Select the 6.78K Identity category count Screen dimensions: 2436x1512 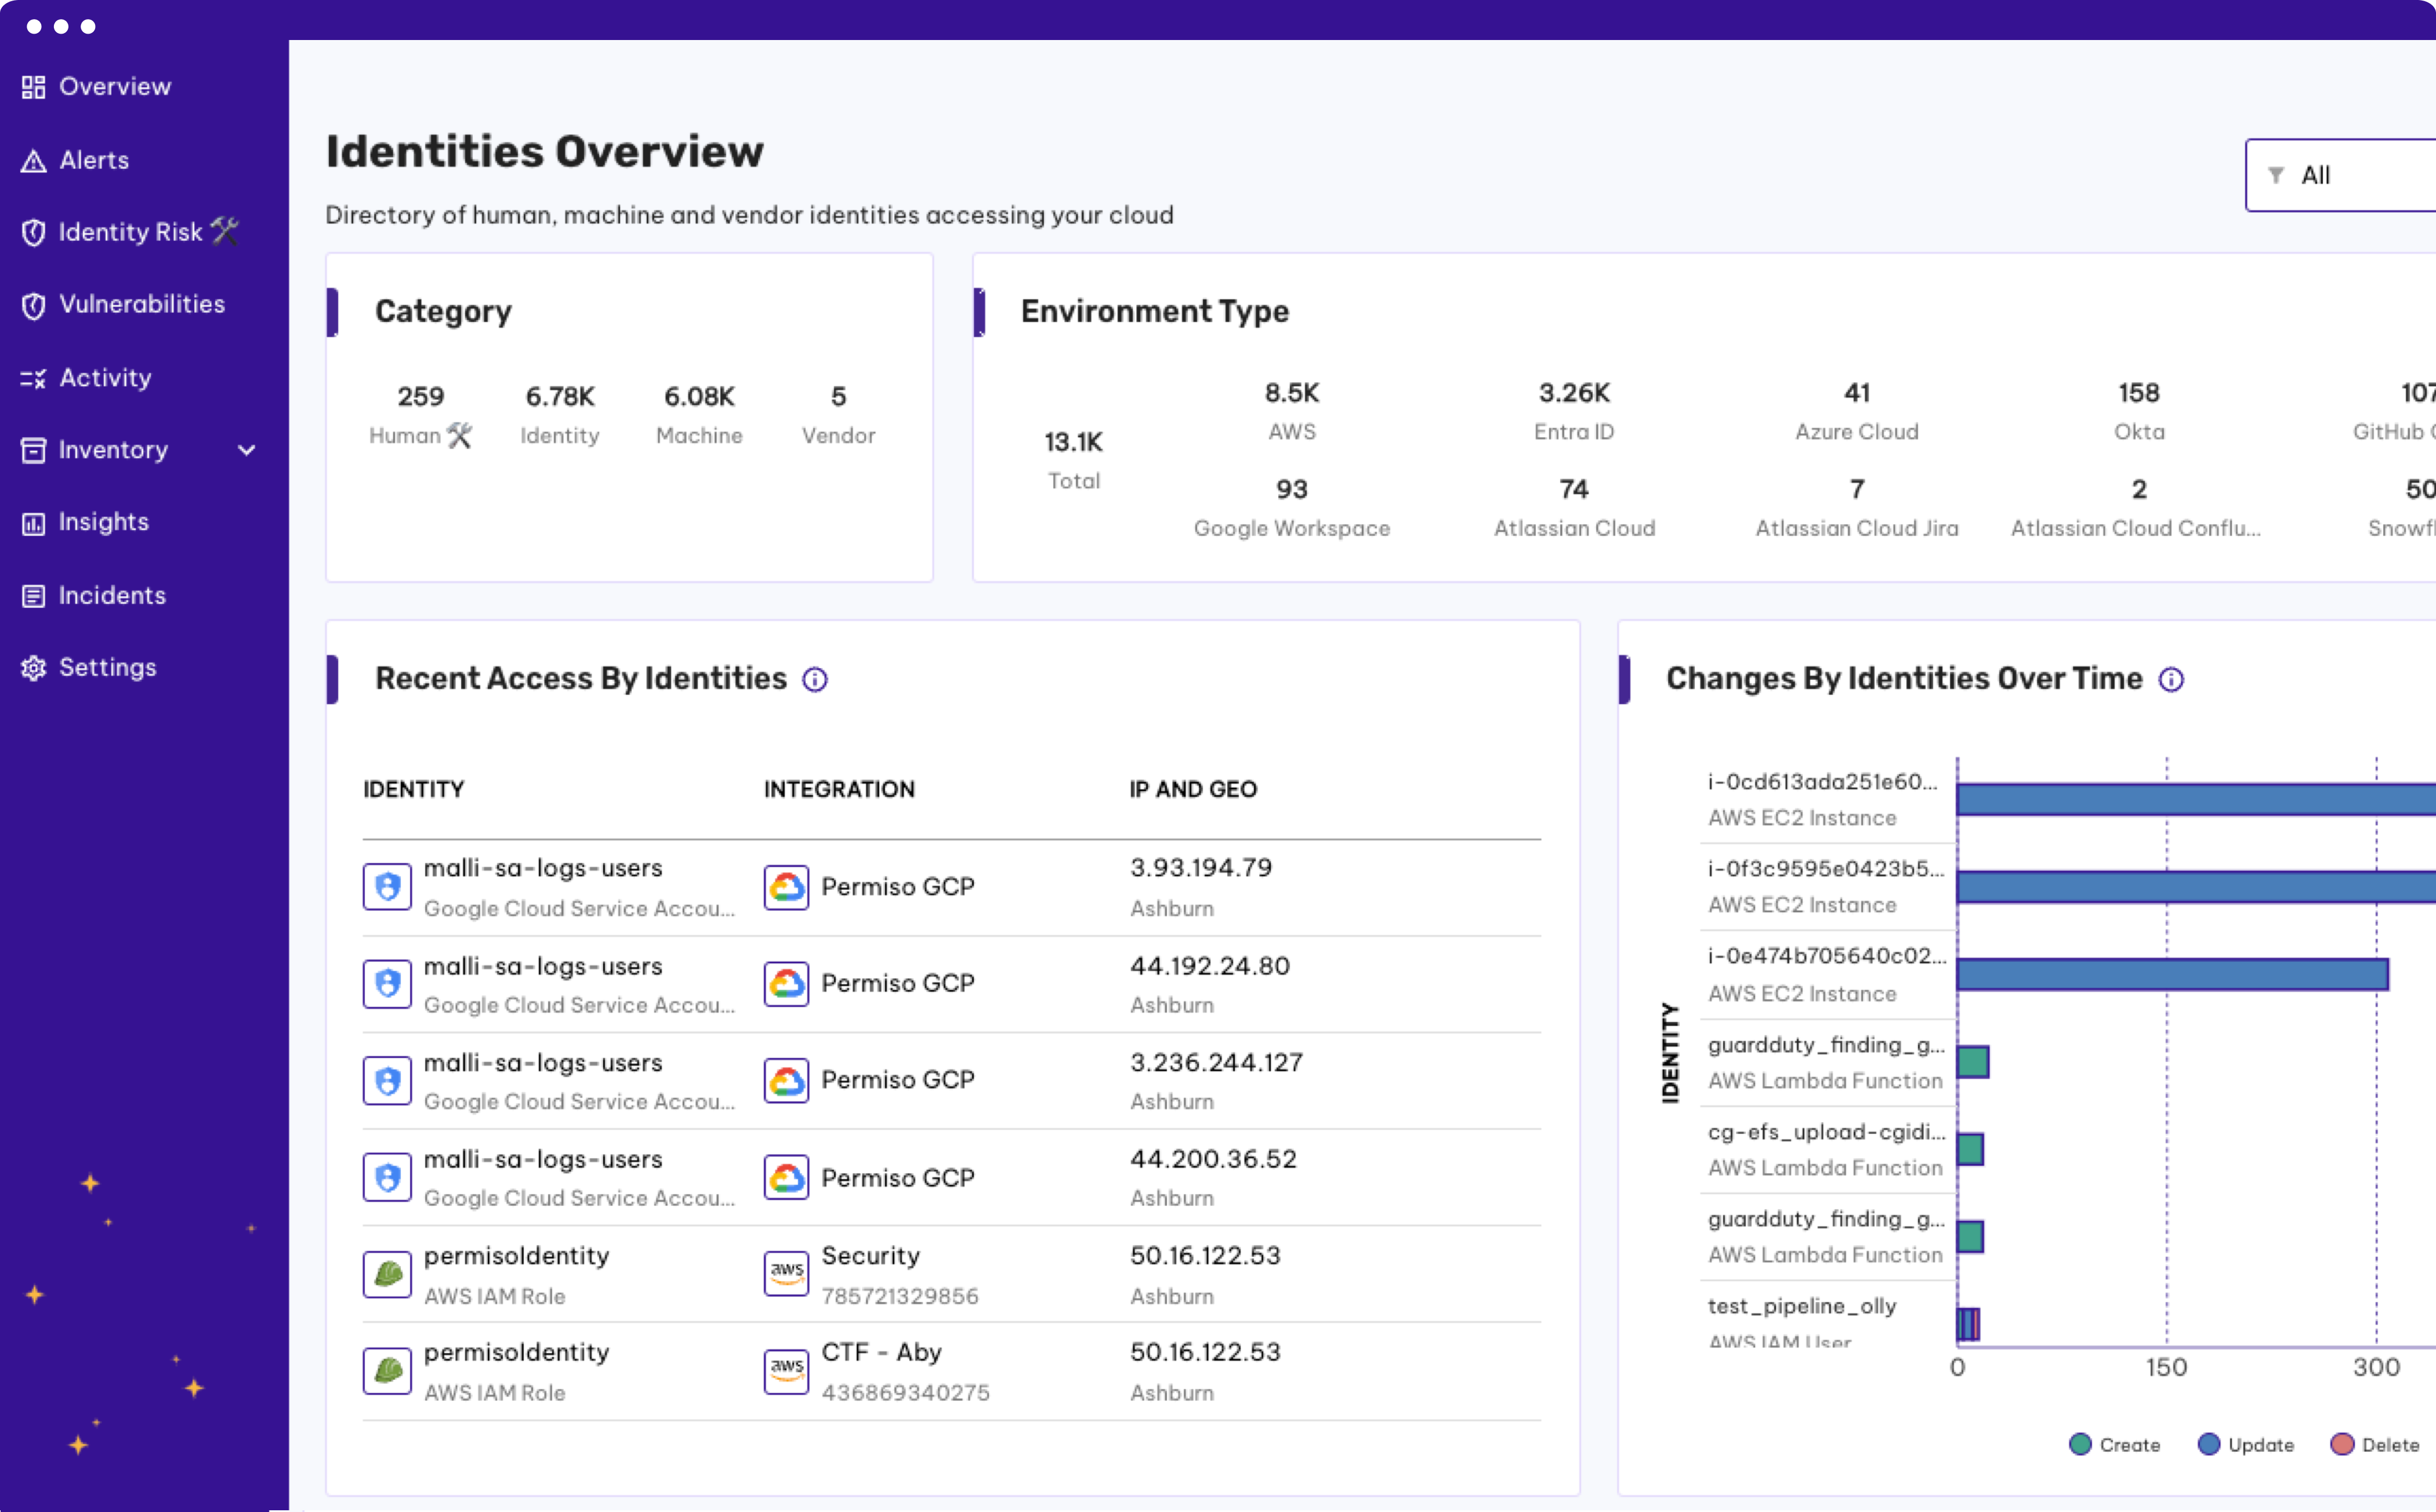[560, 397]
